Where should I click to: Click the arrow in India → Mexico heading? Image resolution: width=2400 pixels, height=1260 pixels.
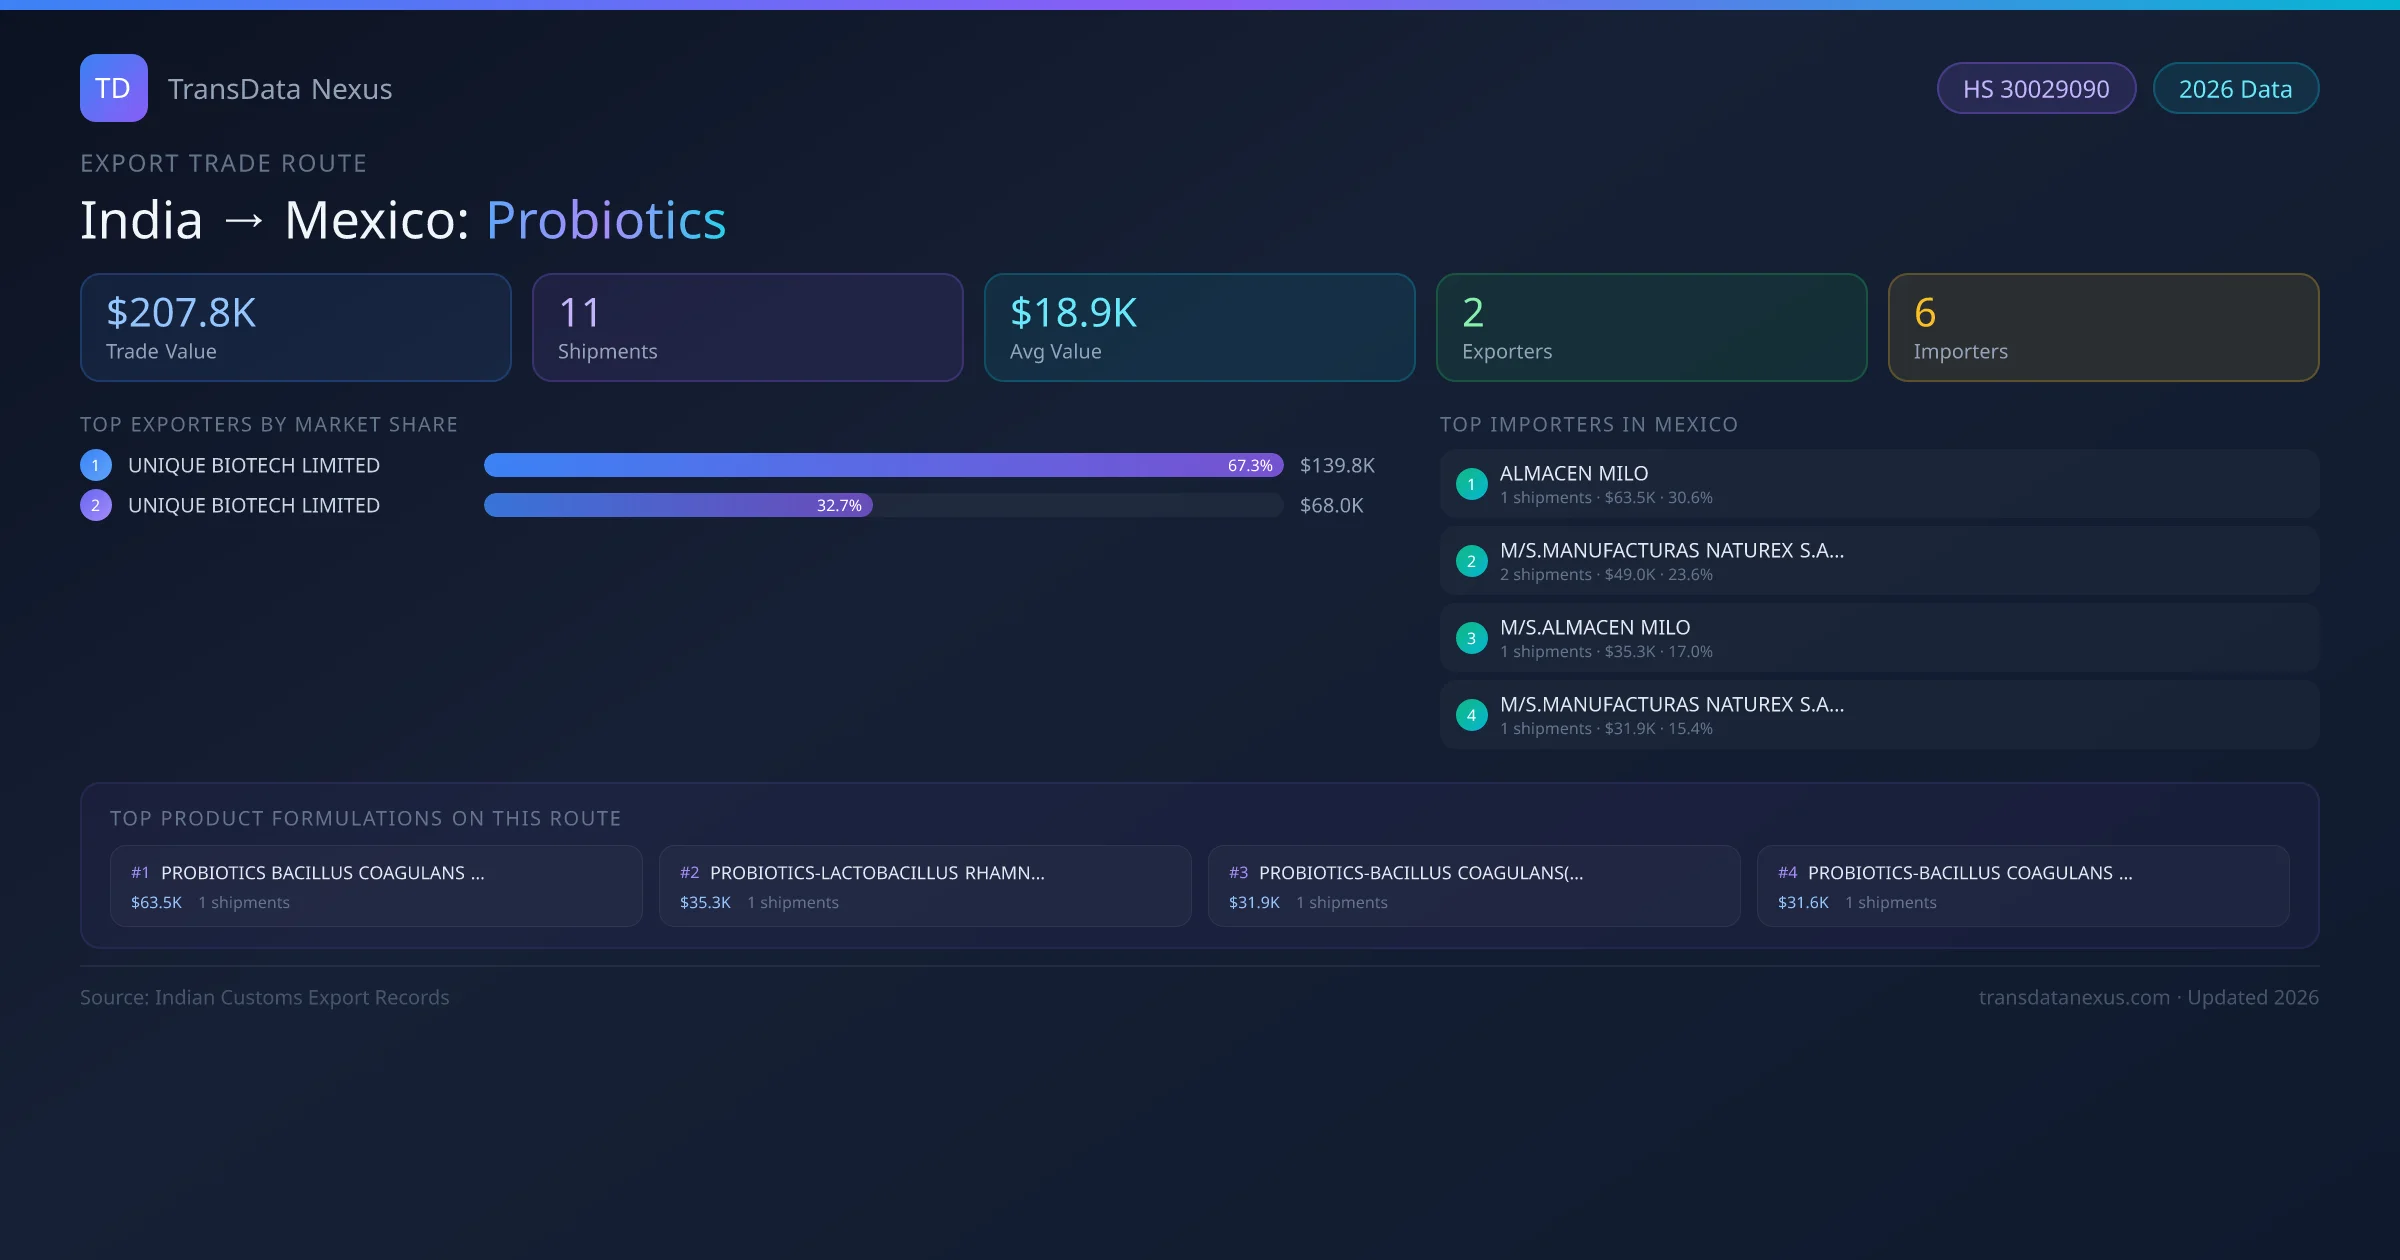click(x=244, y=219)
